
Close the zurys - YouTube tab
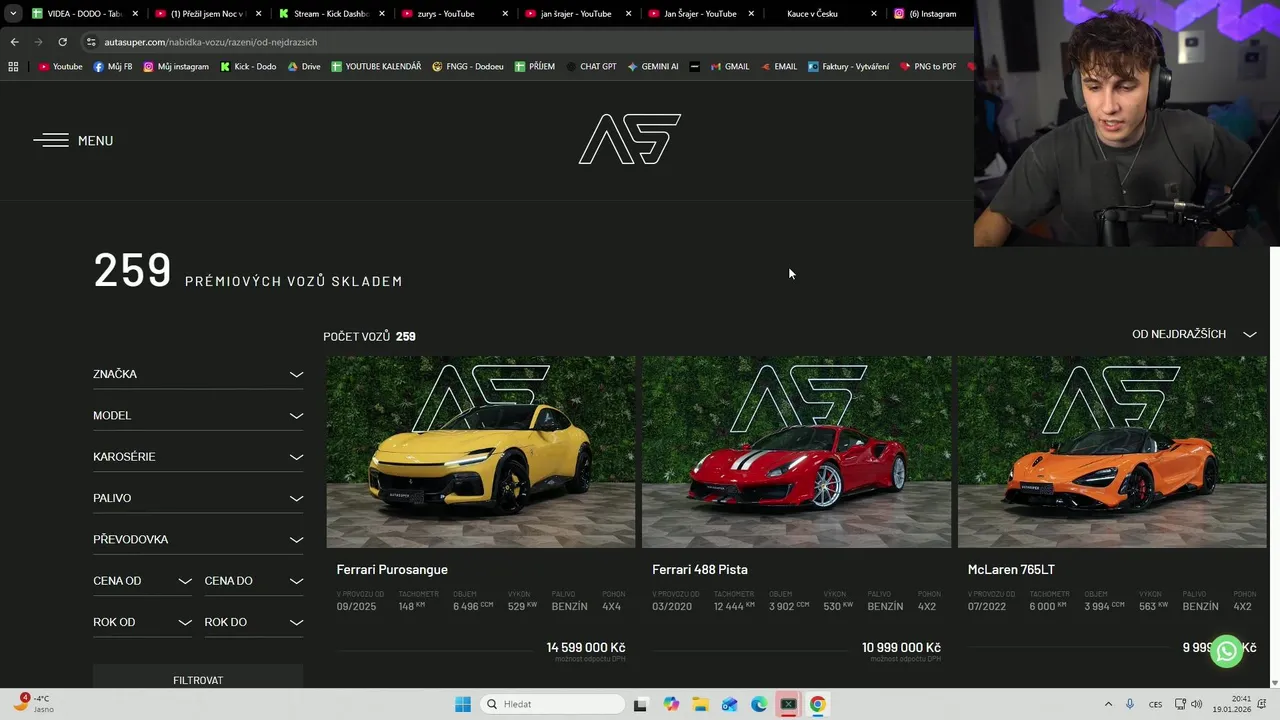[x=505, y=14]
